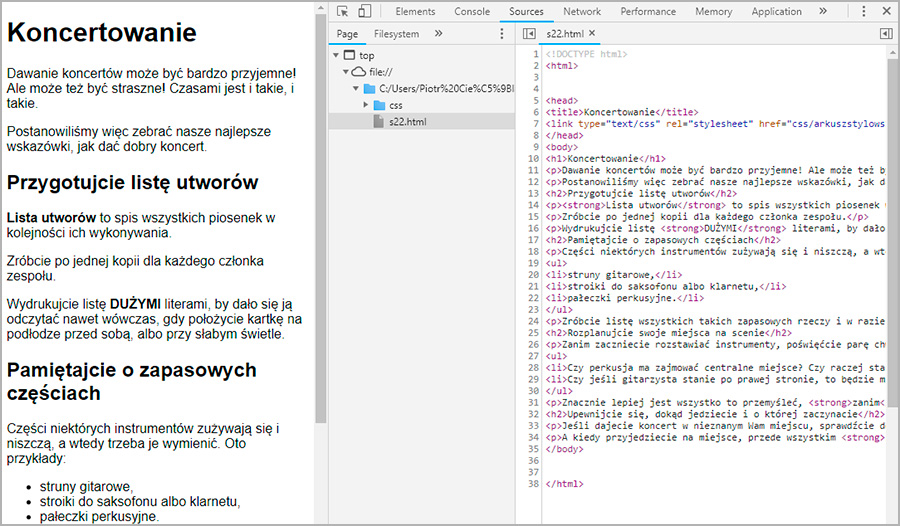Viewport: 900px width, 526px height.
Task: Open the Memory tab
Action: pos(713,11)
